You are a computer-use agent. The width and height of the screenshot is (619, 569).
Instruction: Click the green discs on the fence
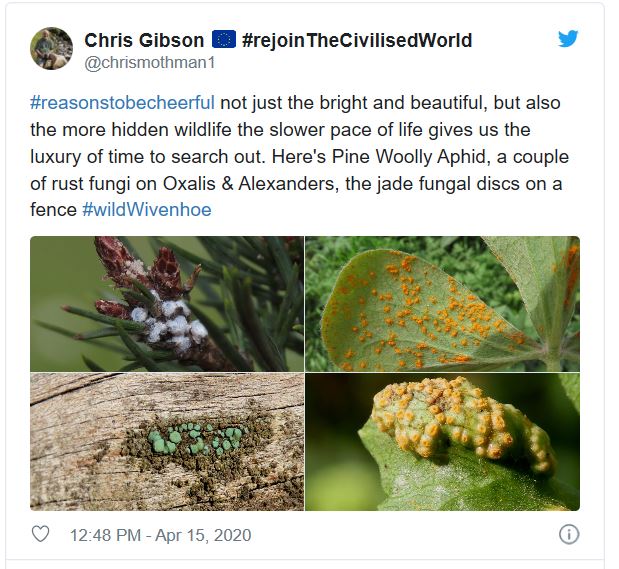tap(193, 439)
